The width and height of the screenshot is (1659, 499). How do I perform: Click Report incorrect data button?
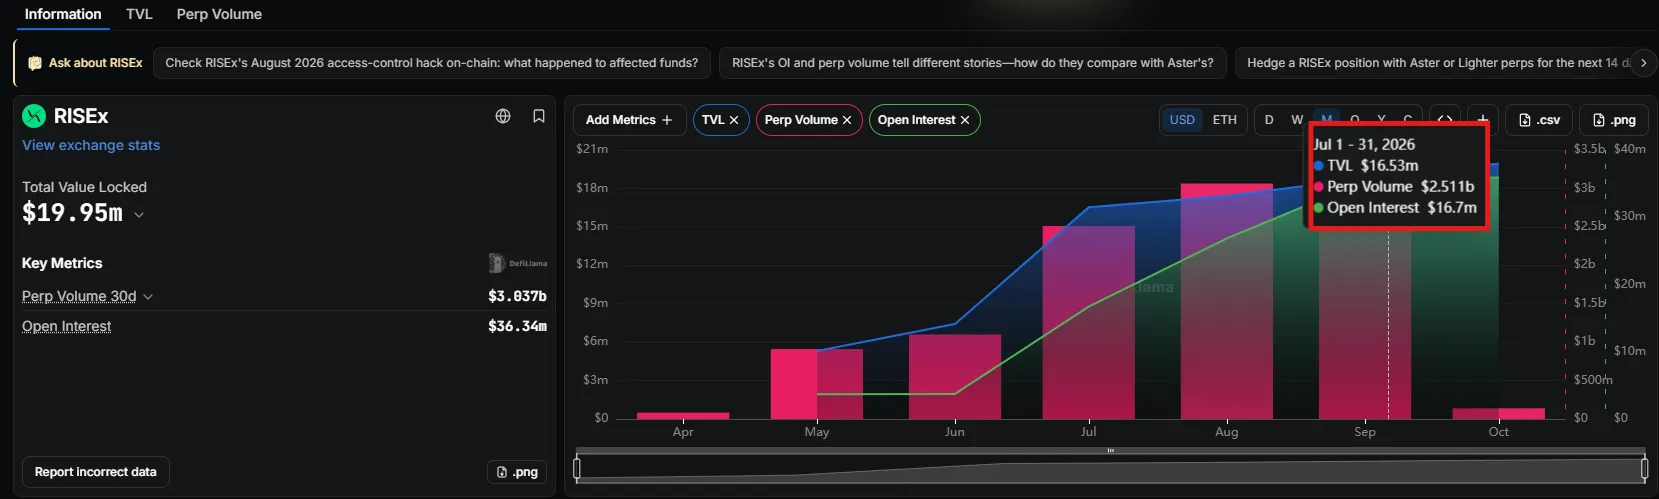coord(96,472)
